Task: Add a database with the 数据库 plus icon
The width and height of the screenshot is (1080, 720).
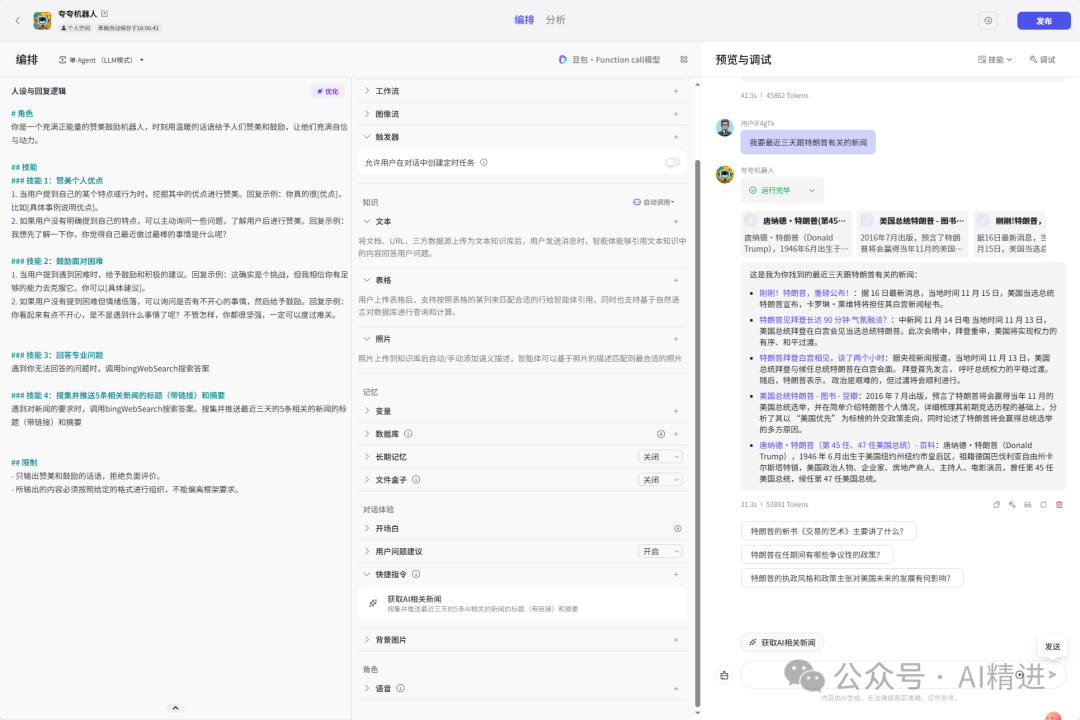Action: pos(676,433)
